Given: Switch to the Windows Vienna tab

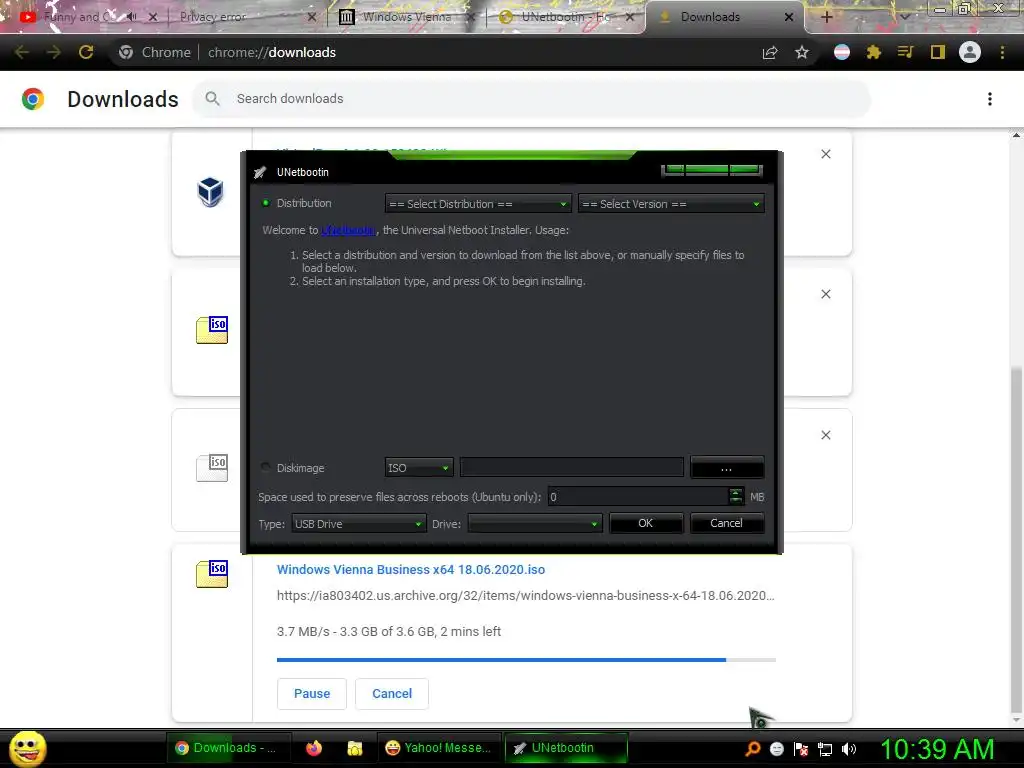Looking at the screenshot, I should coord(406,17).
